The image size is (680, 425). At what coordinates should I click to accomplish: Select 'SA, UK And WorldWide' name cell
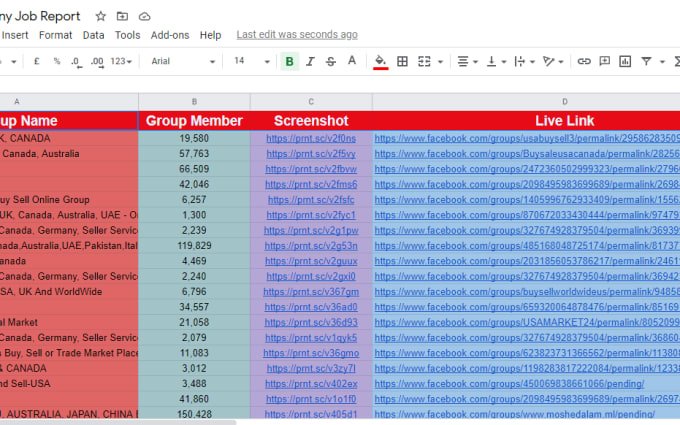click(x=69, y=292)
